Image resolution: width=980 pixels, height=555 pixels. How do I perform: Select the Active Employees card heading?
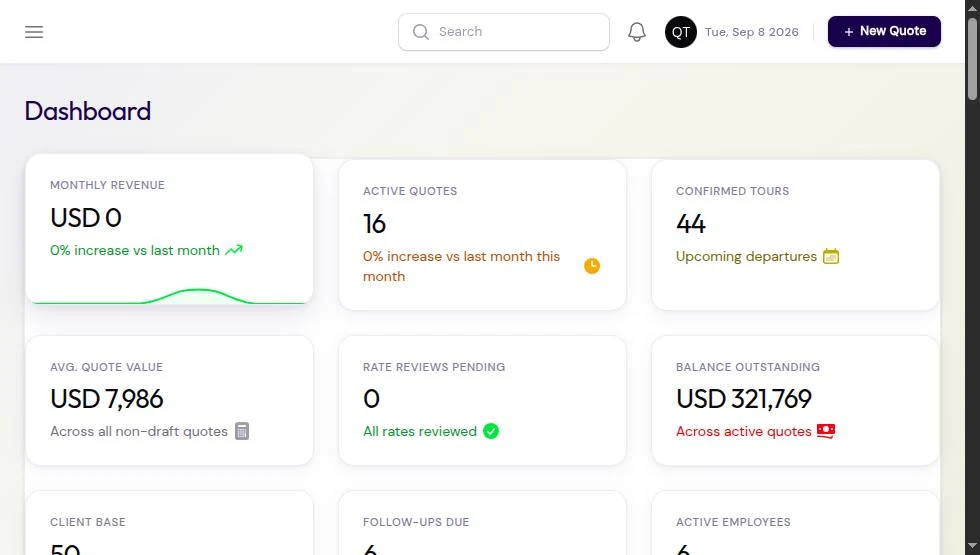point(733,522)
